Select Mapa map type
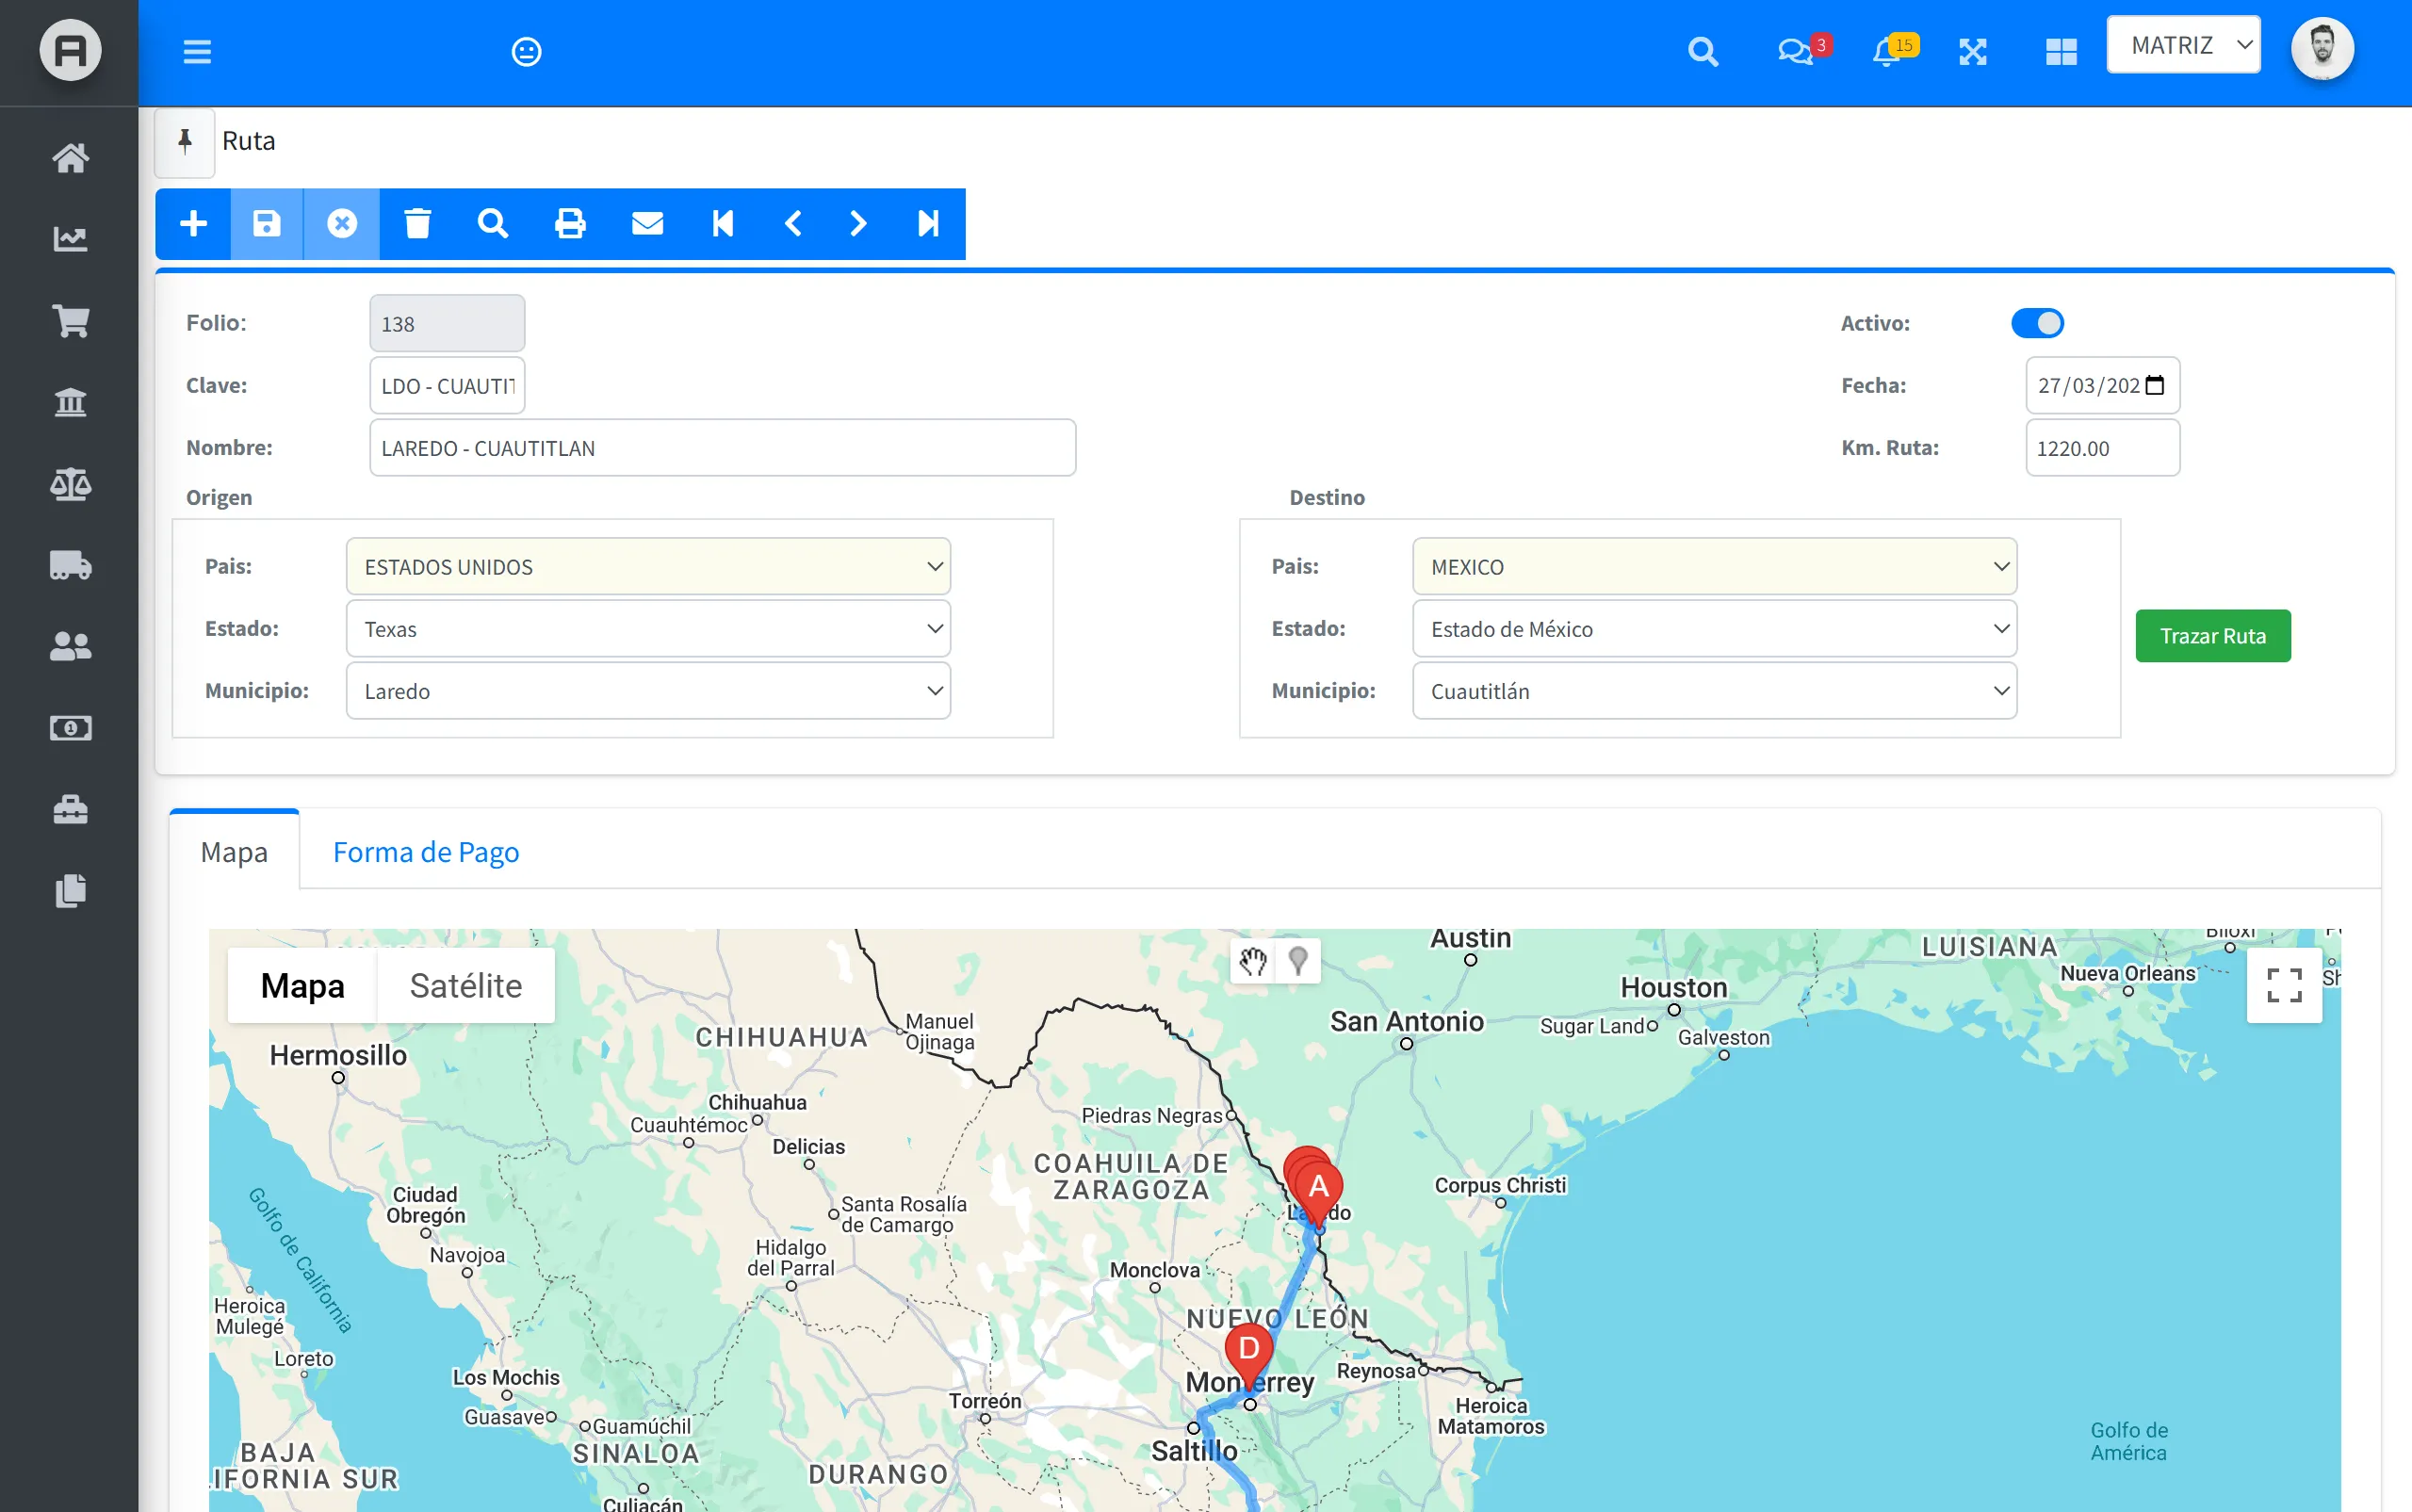The height and width of the screenshot is (1512, 2412). point(302,985)
